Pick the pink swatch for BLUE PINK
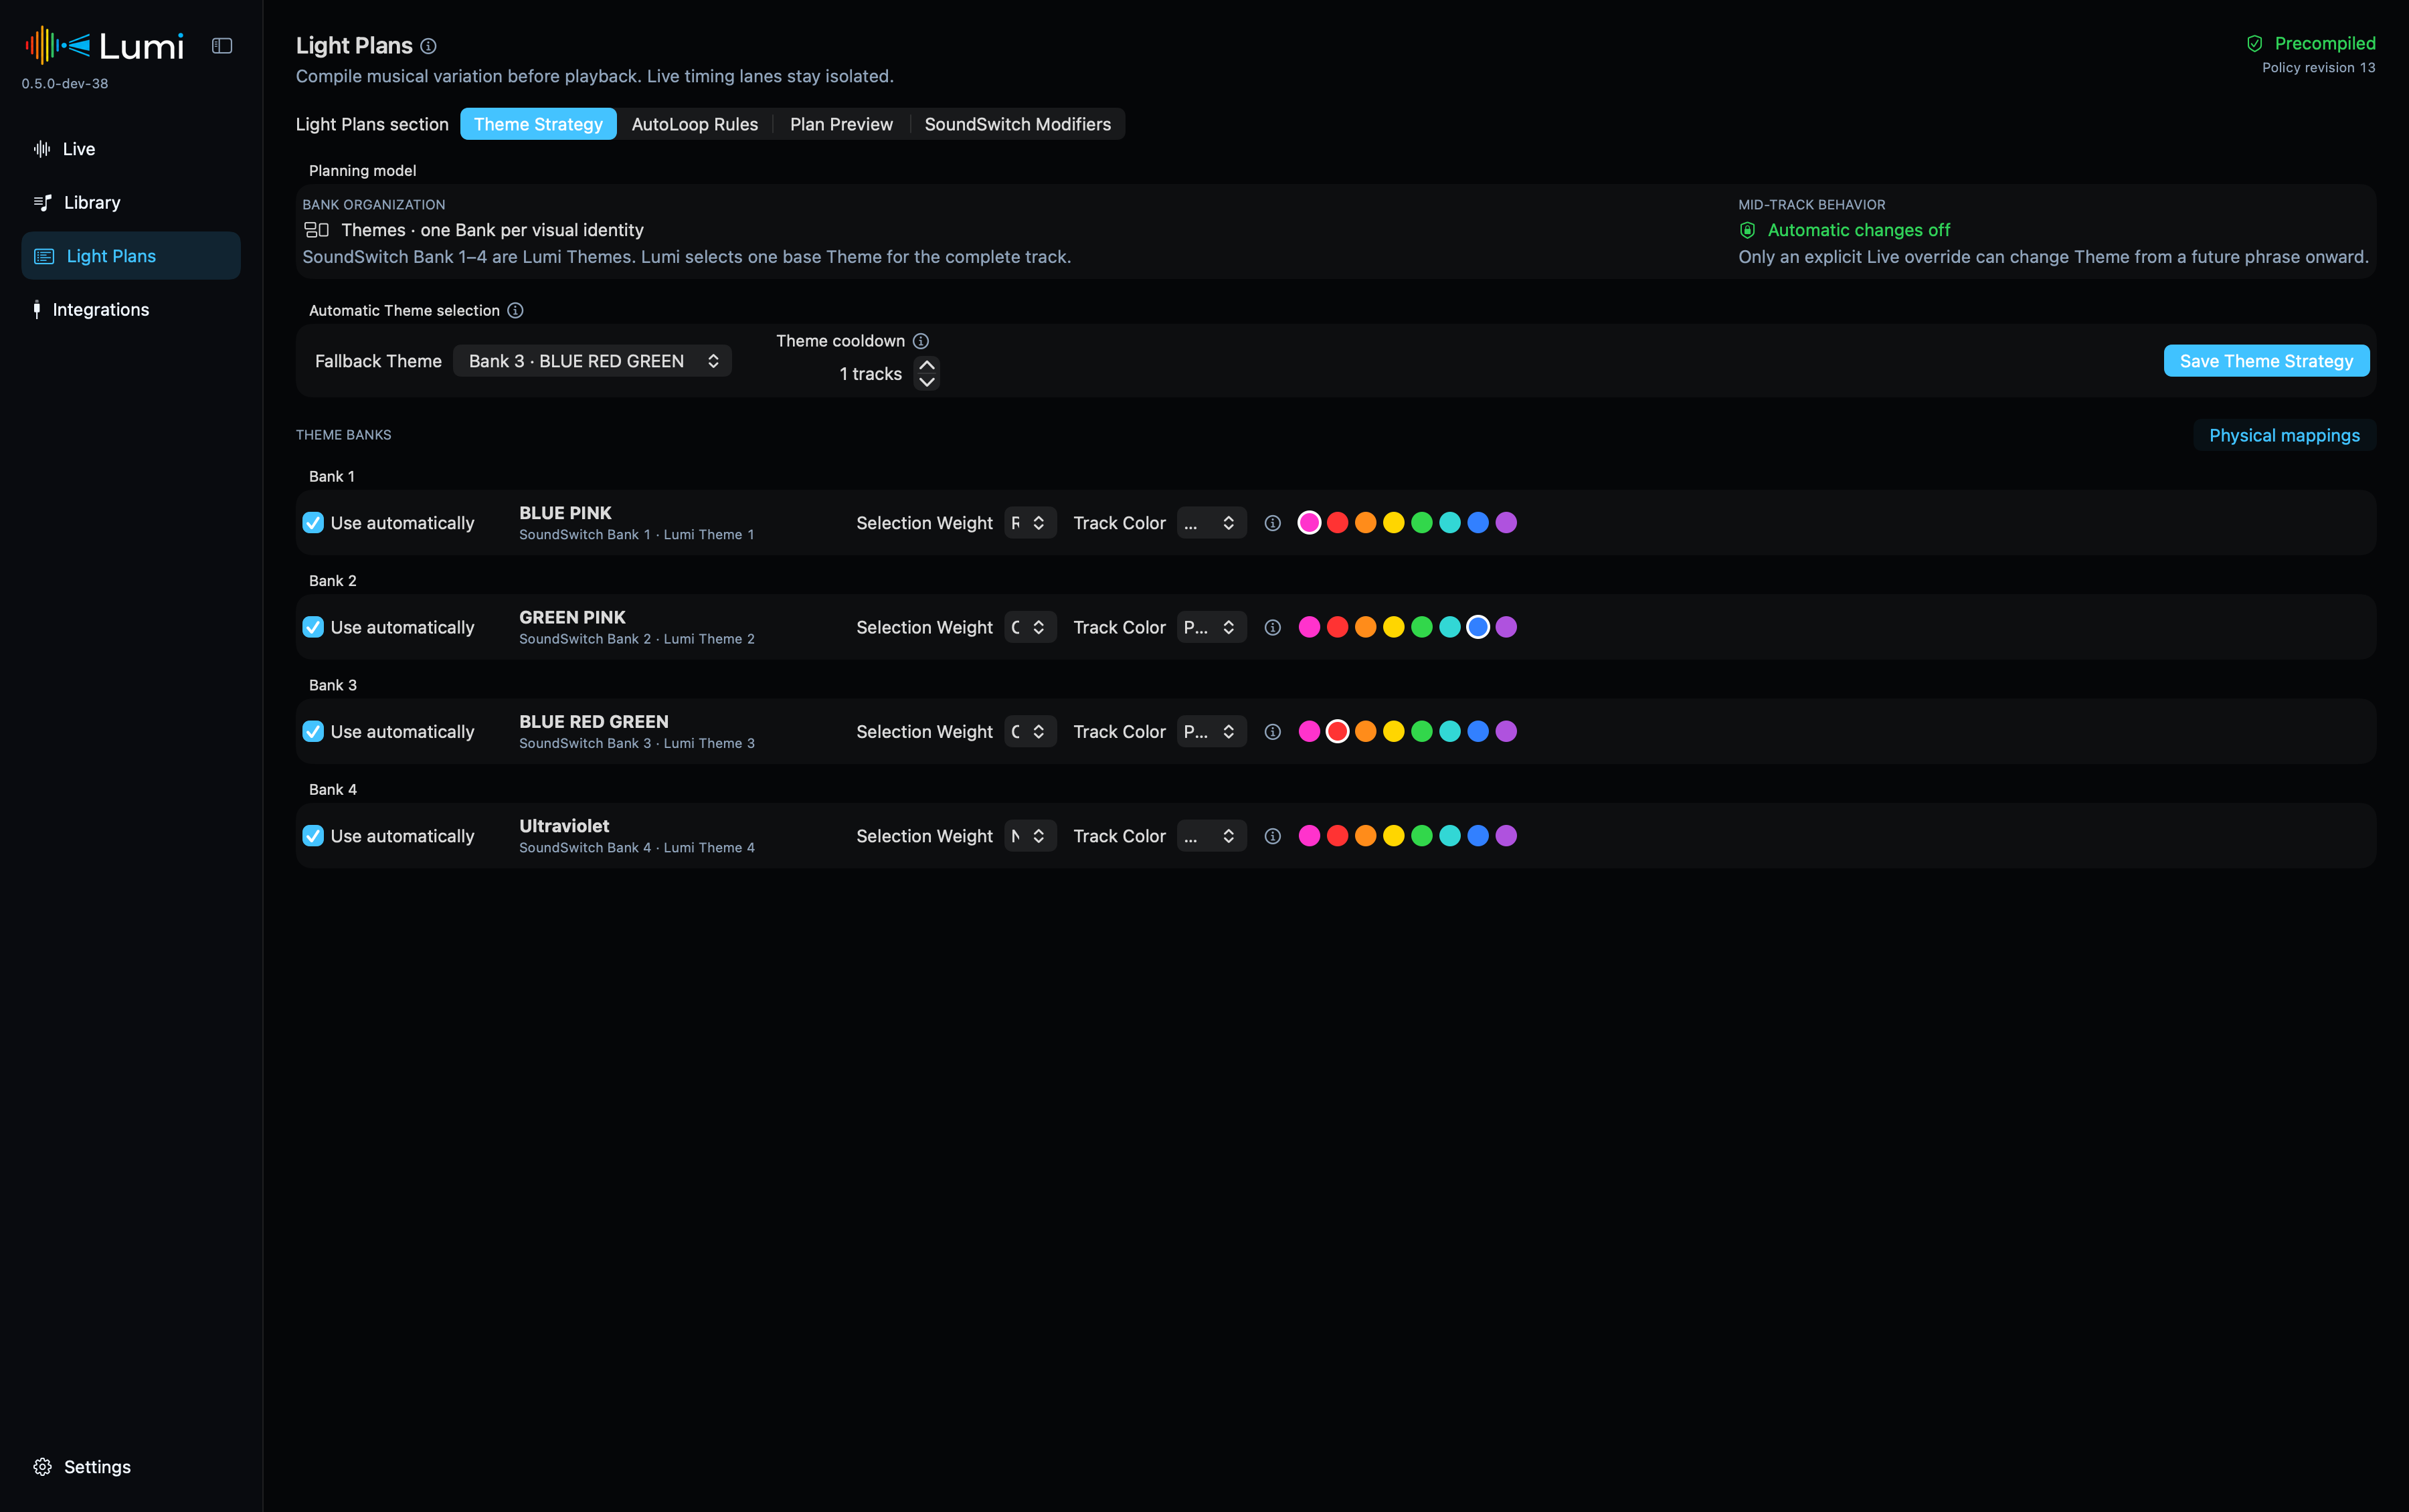The height and width of the screenshot is (1512, 2409). point(1309,523)
